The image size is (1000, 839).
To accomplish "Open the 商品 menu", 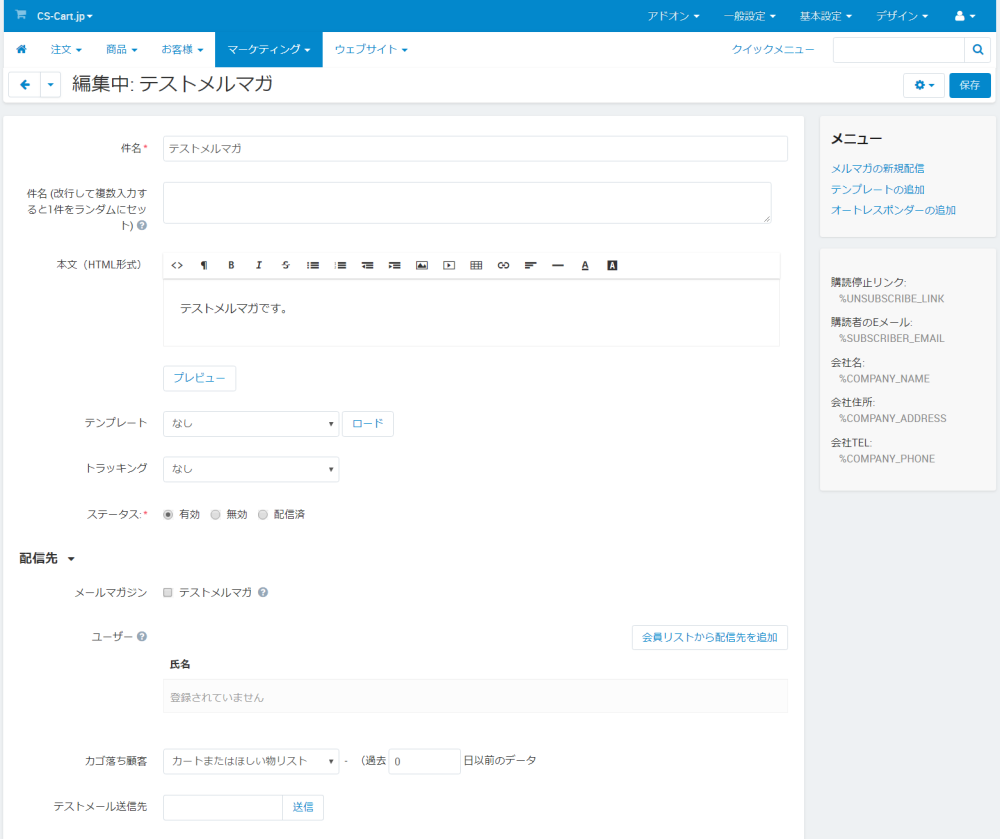I will coord(121,49).
